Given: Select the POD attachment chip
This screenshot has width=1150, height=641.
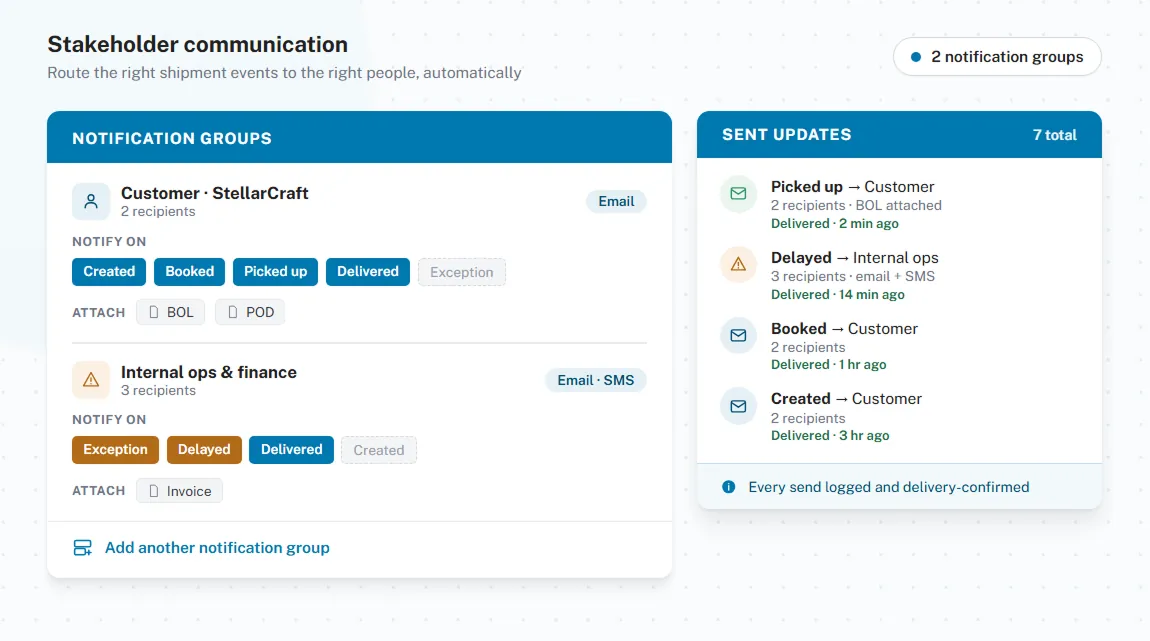Looking at the screenshot, I should (x=250, y=312).
